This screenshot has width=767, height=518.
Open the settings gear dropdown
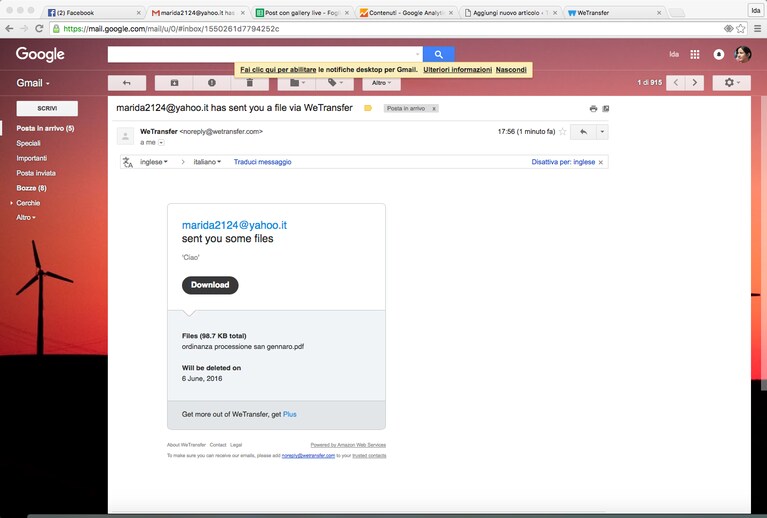click(x=731, y=83)
